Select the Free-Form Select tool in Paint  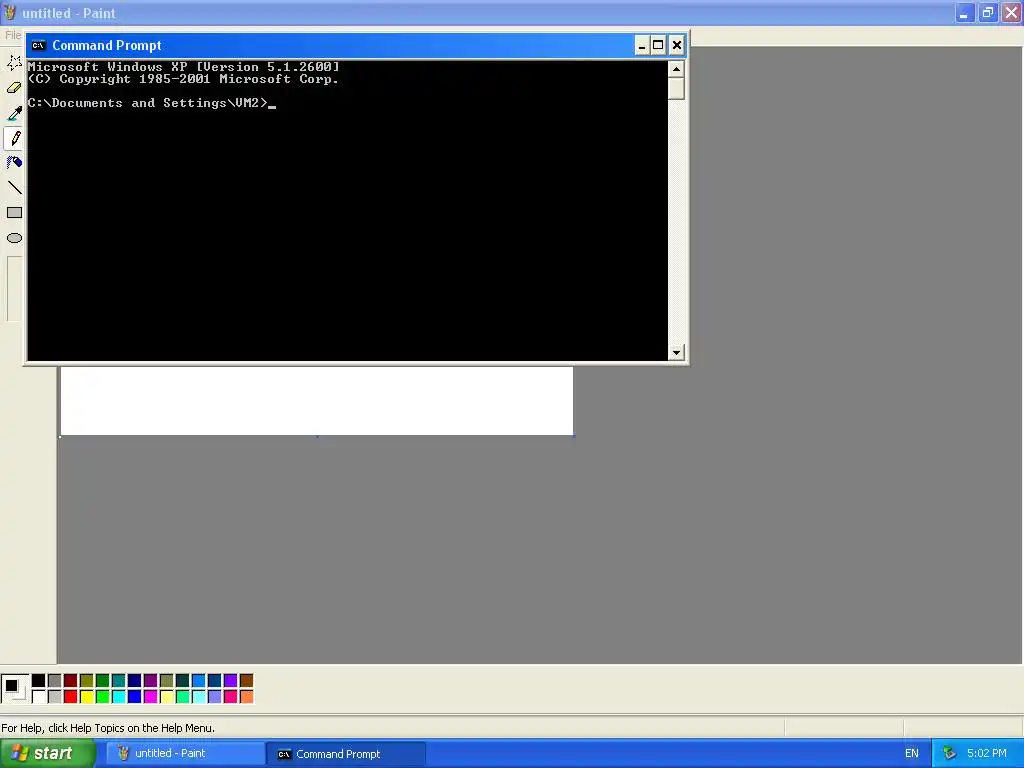[x=14, y=63]
